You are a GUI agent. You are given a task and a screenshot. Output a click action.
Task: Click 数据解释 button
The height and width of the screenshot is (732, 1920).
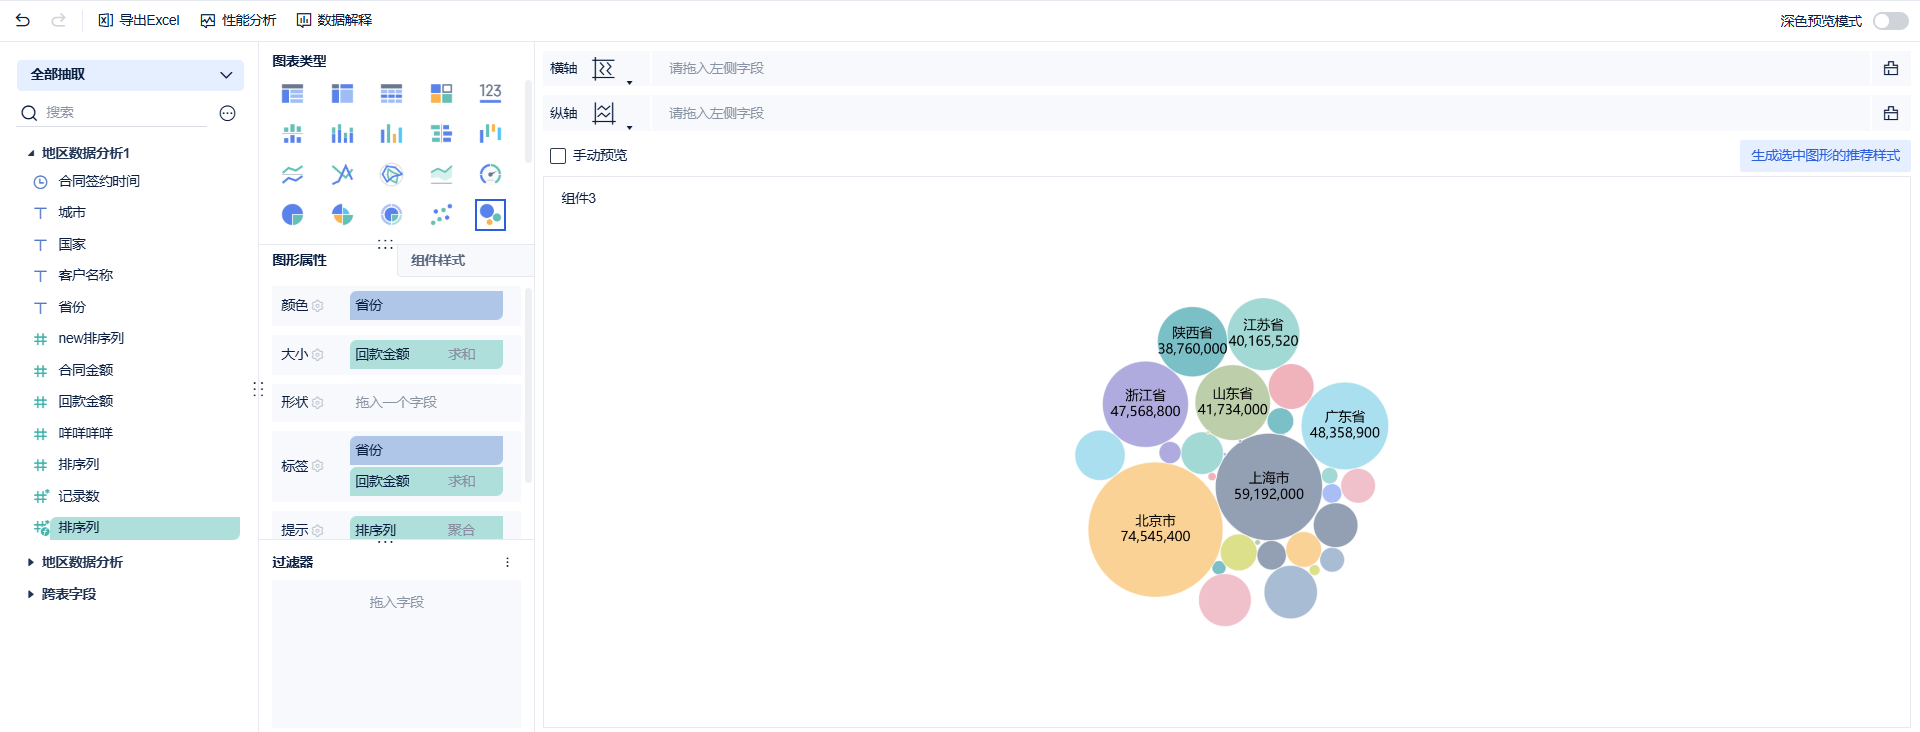tap(334, 20)
